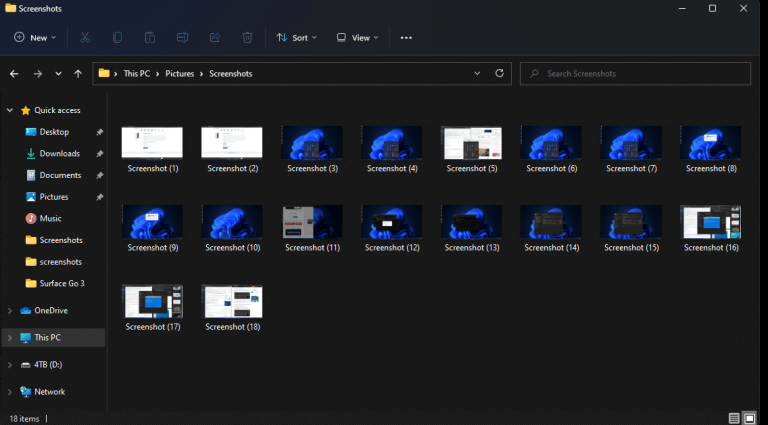Click Pictures in the breadcrumb path
Screen dimensions: 768x425
pyautogui.click(x=179, y=73)
